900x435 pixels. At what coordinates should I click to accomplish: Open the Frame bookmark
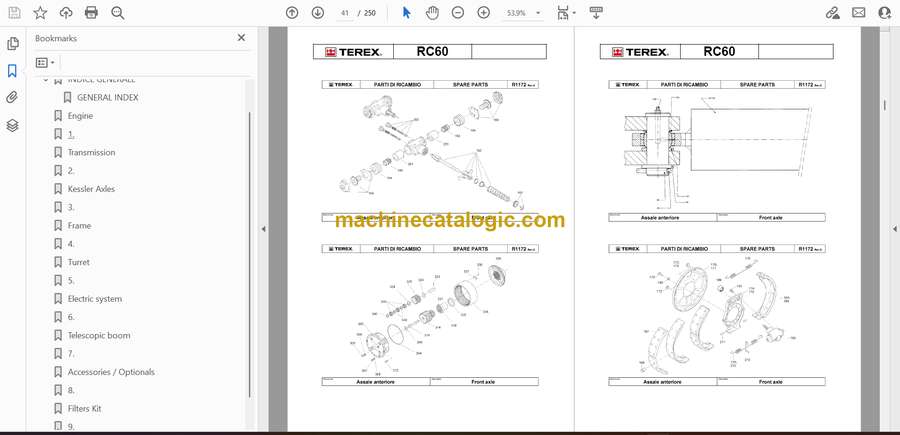[x=79, y=226]
